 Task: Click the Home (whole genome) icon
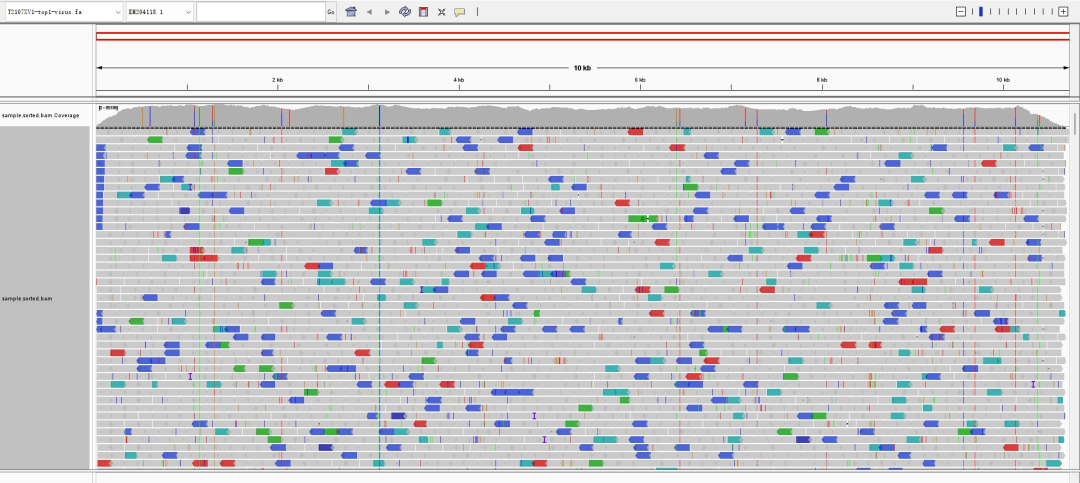351,12
